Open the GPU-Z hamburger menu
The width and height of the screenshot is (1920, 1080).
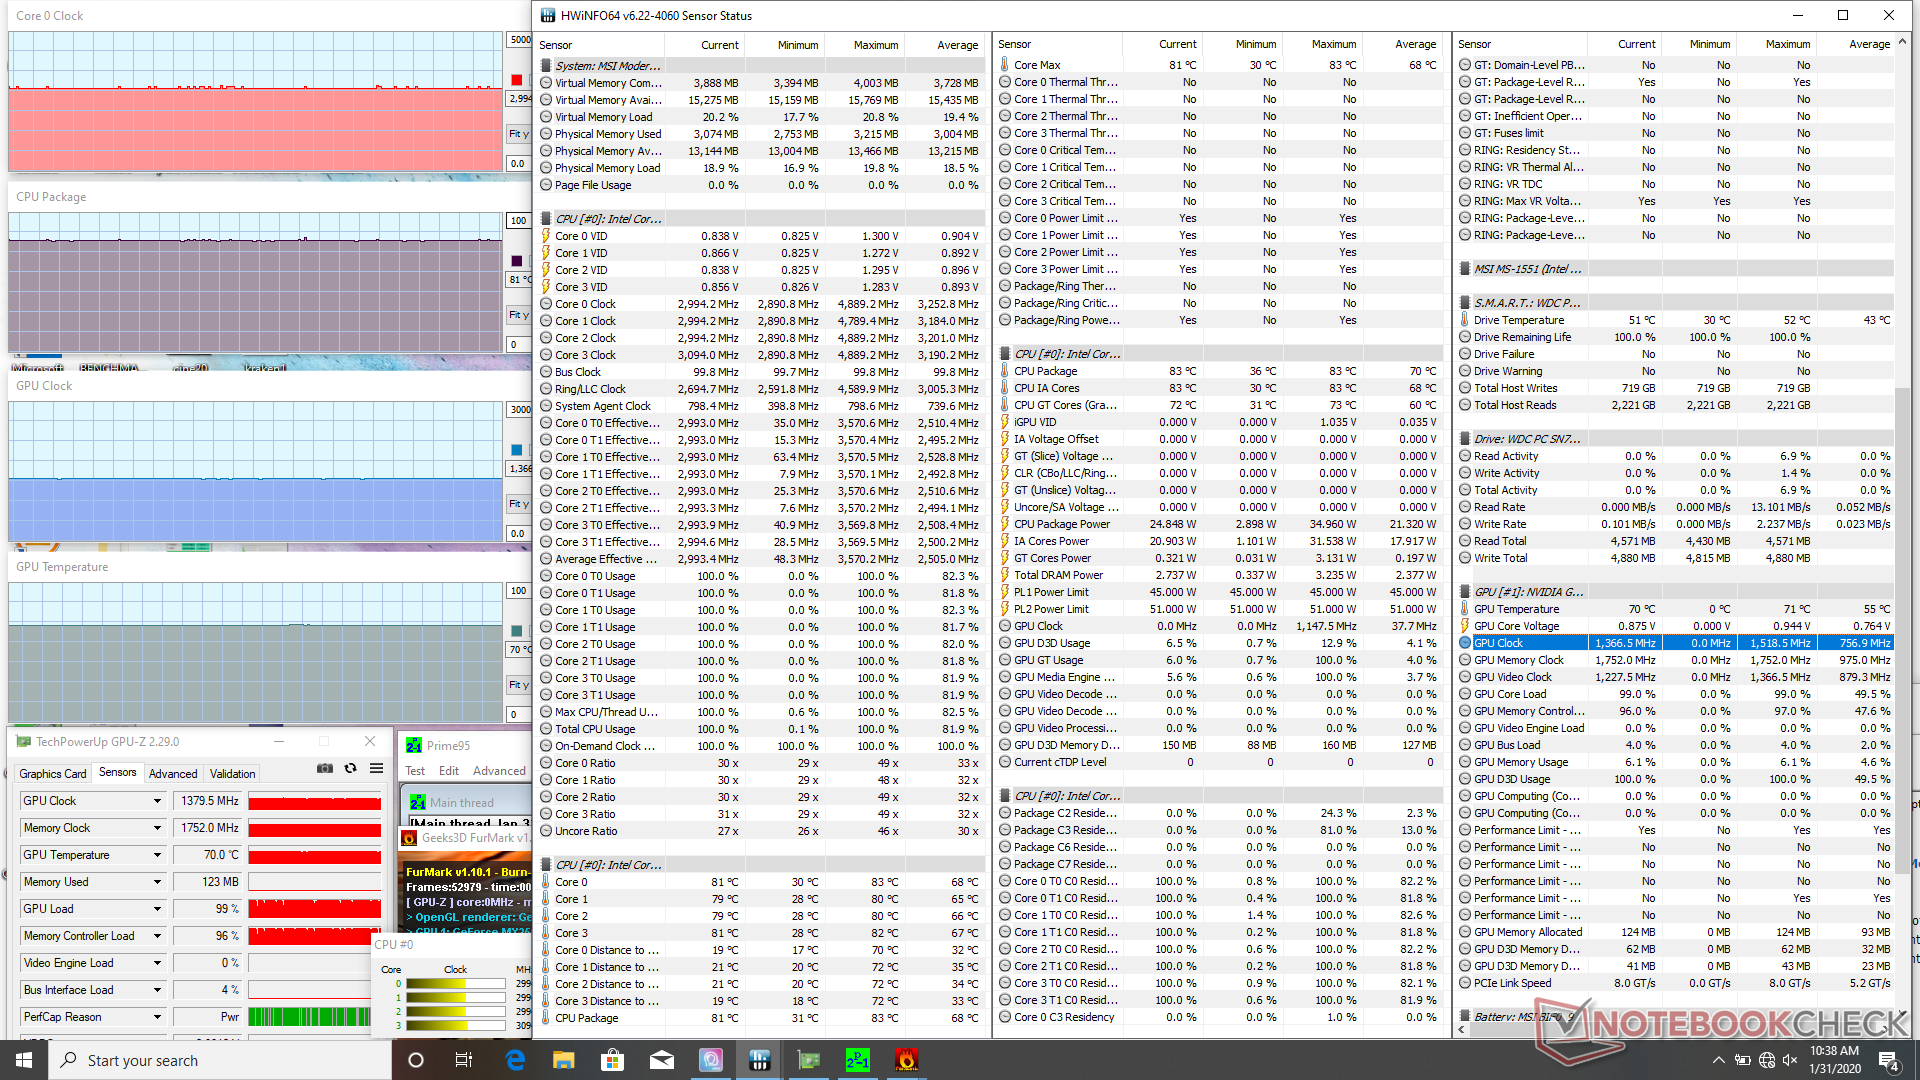click(376, 768)
